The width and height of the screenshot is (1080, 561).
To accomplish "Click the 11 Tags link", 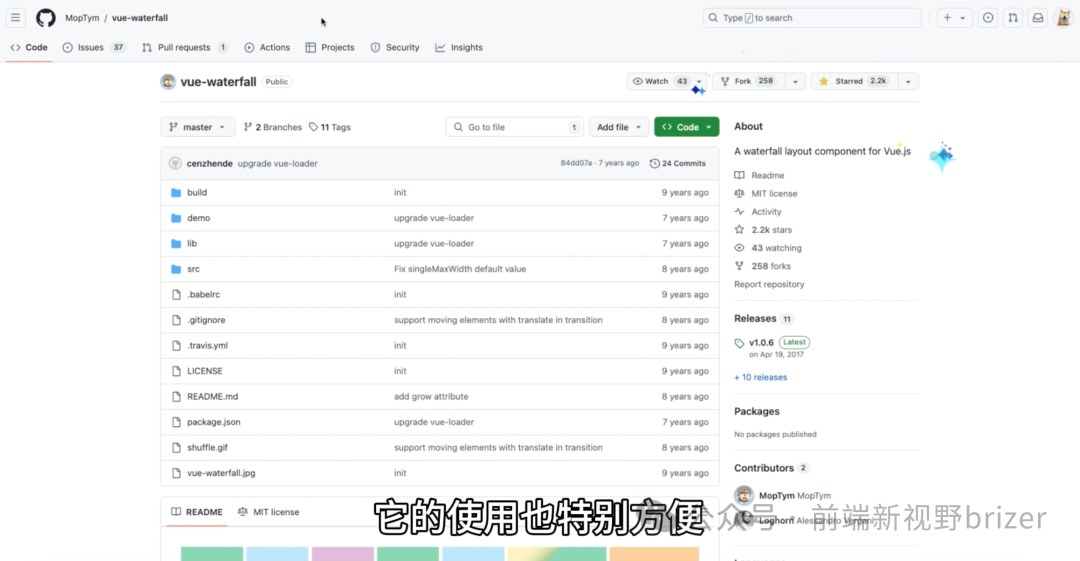I will 330,127.
